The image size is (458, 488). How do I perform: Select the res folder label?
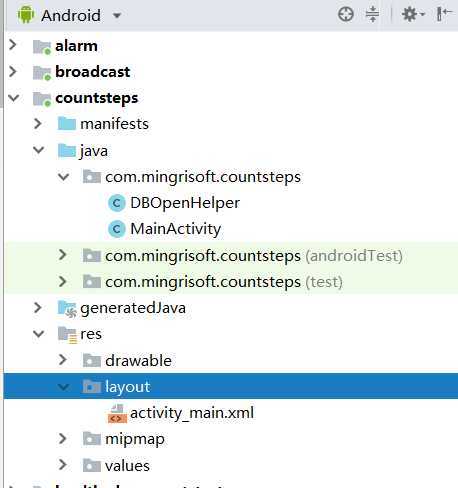click(91, 334)
